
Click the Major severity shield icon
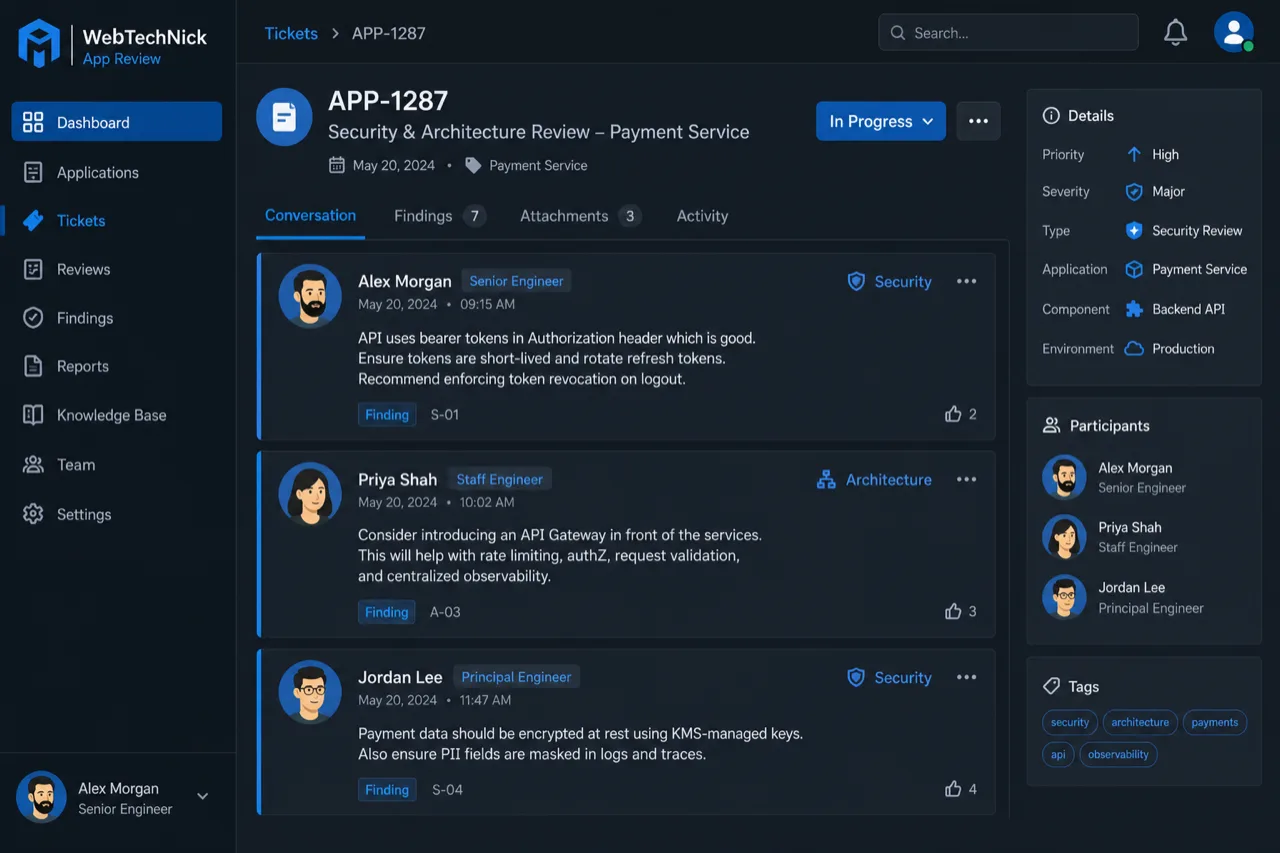point(1134,191)
